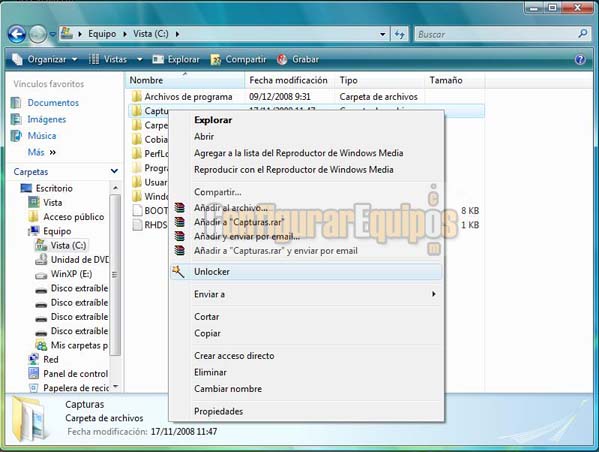This screenshot has height=452, width=599.
Task: Open the Organizar dropdown menu
Action: point(45,59)
